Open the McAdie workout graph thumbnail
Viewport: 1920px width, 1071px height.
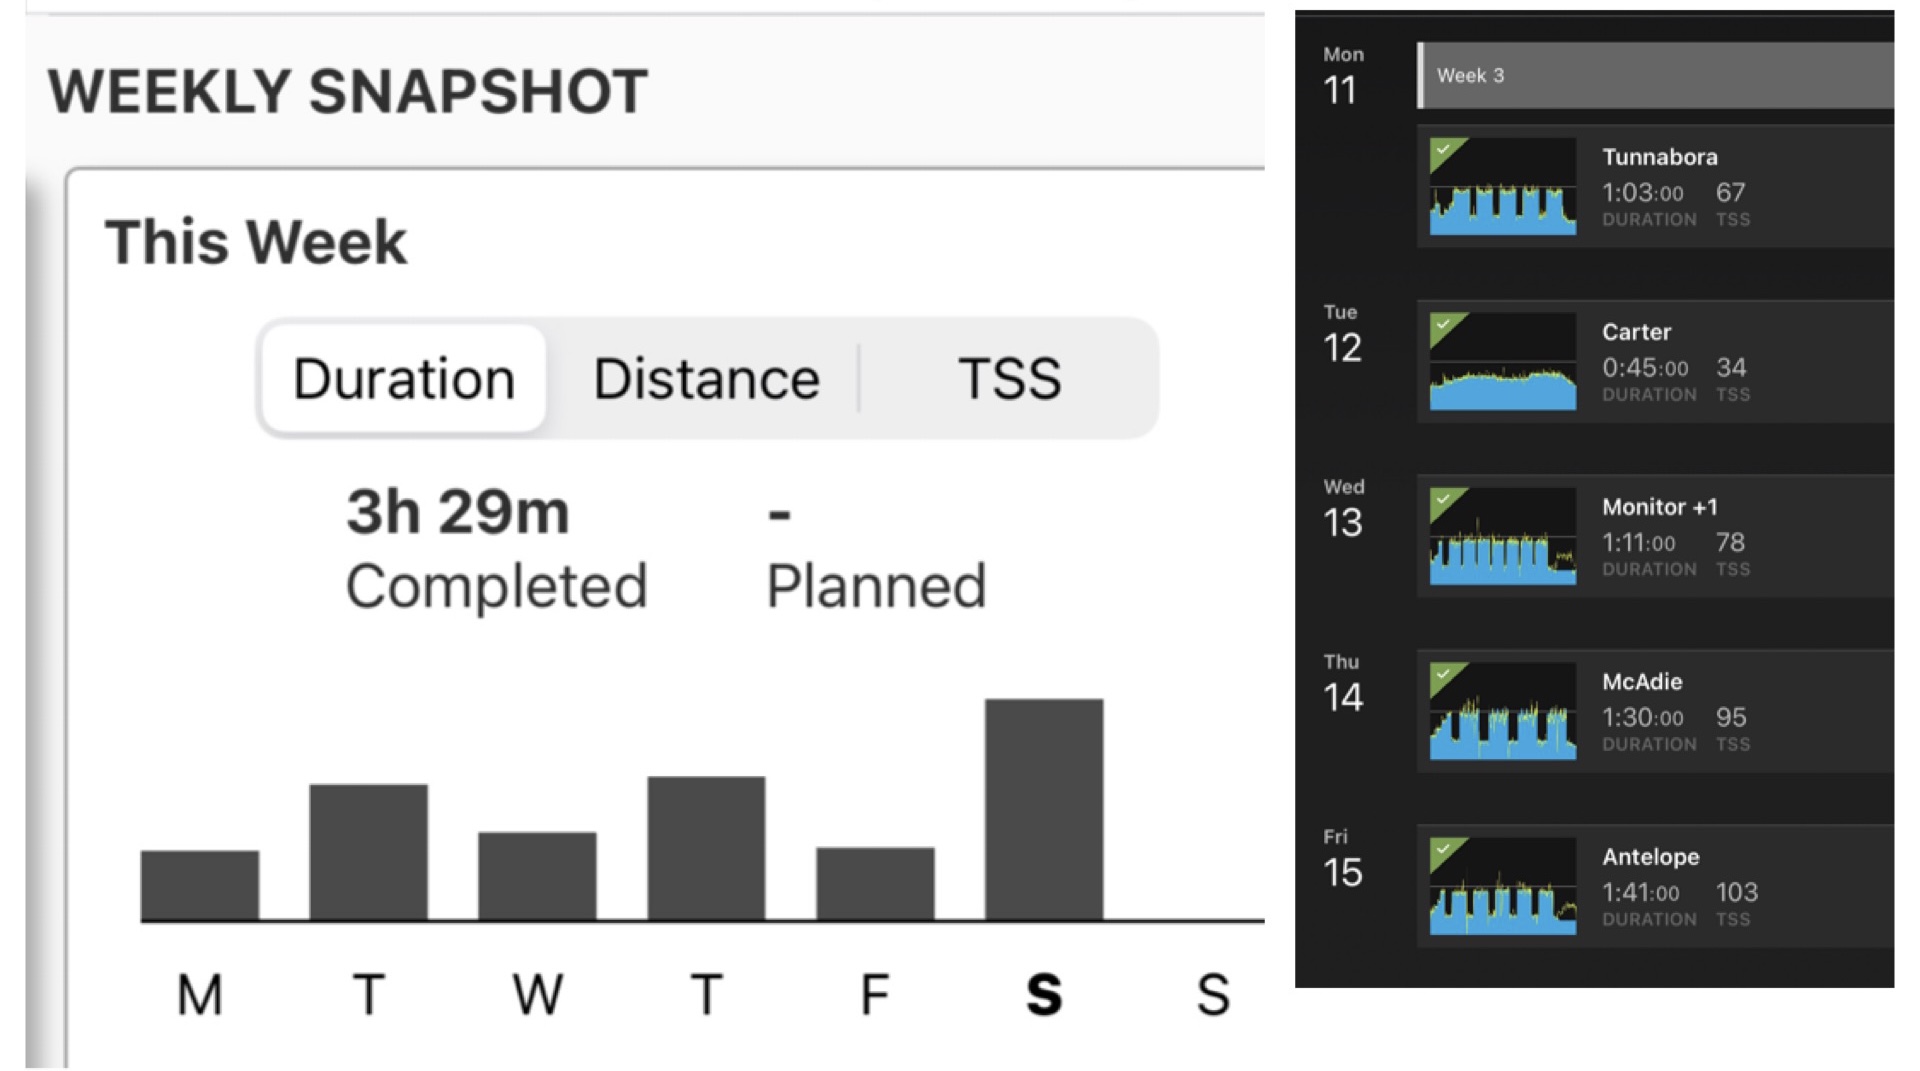[x=1503, y=712]
